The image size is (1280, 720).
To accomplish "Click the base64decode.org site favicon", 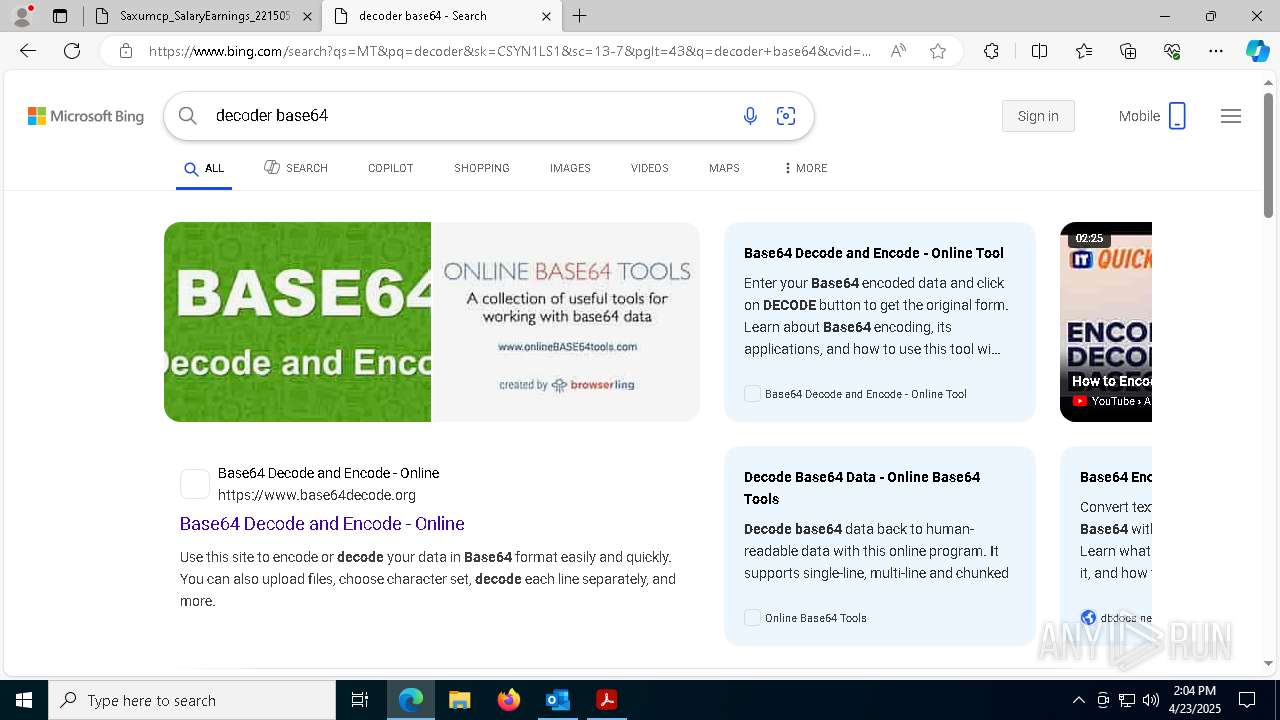I will coord(195,484).
